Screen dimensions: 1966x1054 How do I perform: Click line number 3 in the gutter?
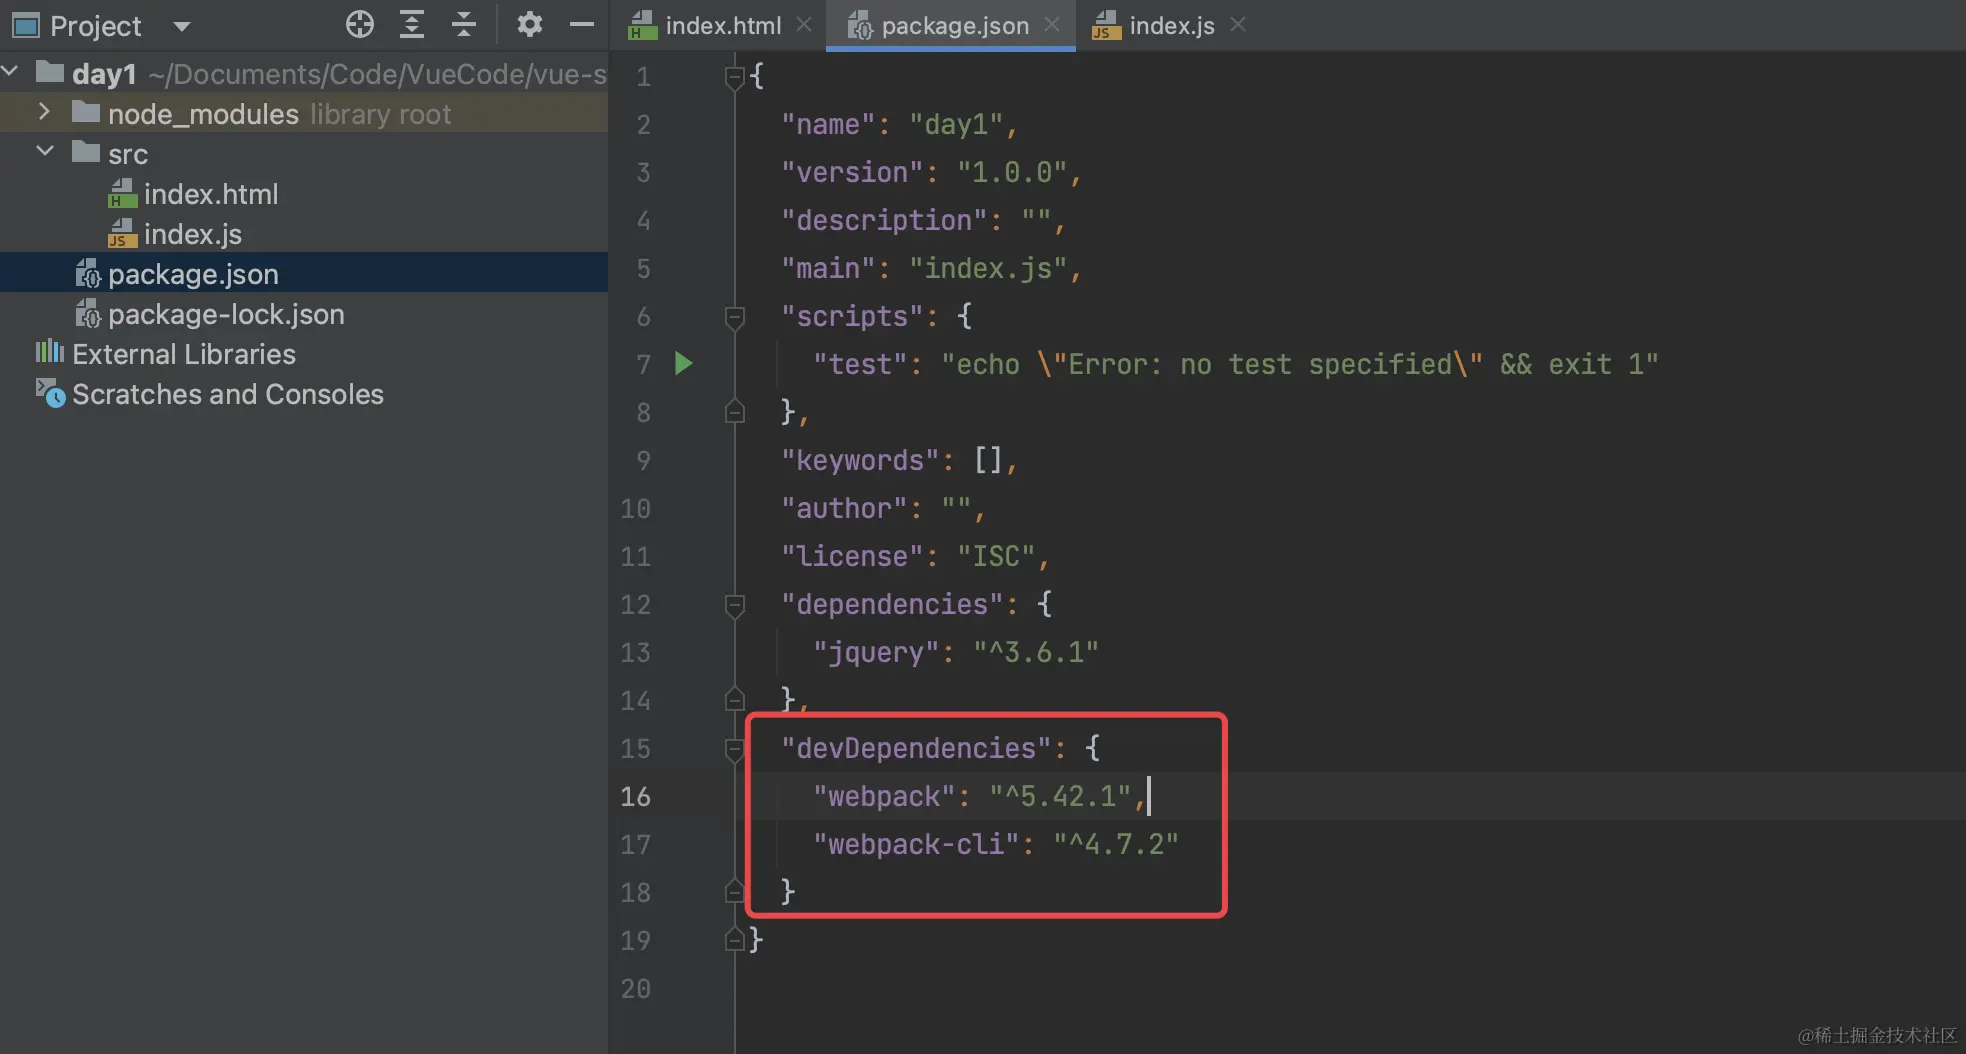(x=644, y=172)
